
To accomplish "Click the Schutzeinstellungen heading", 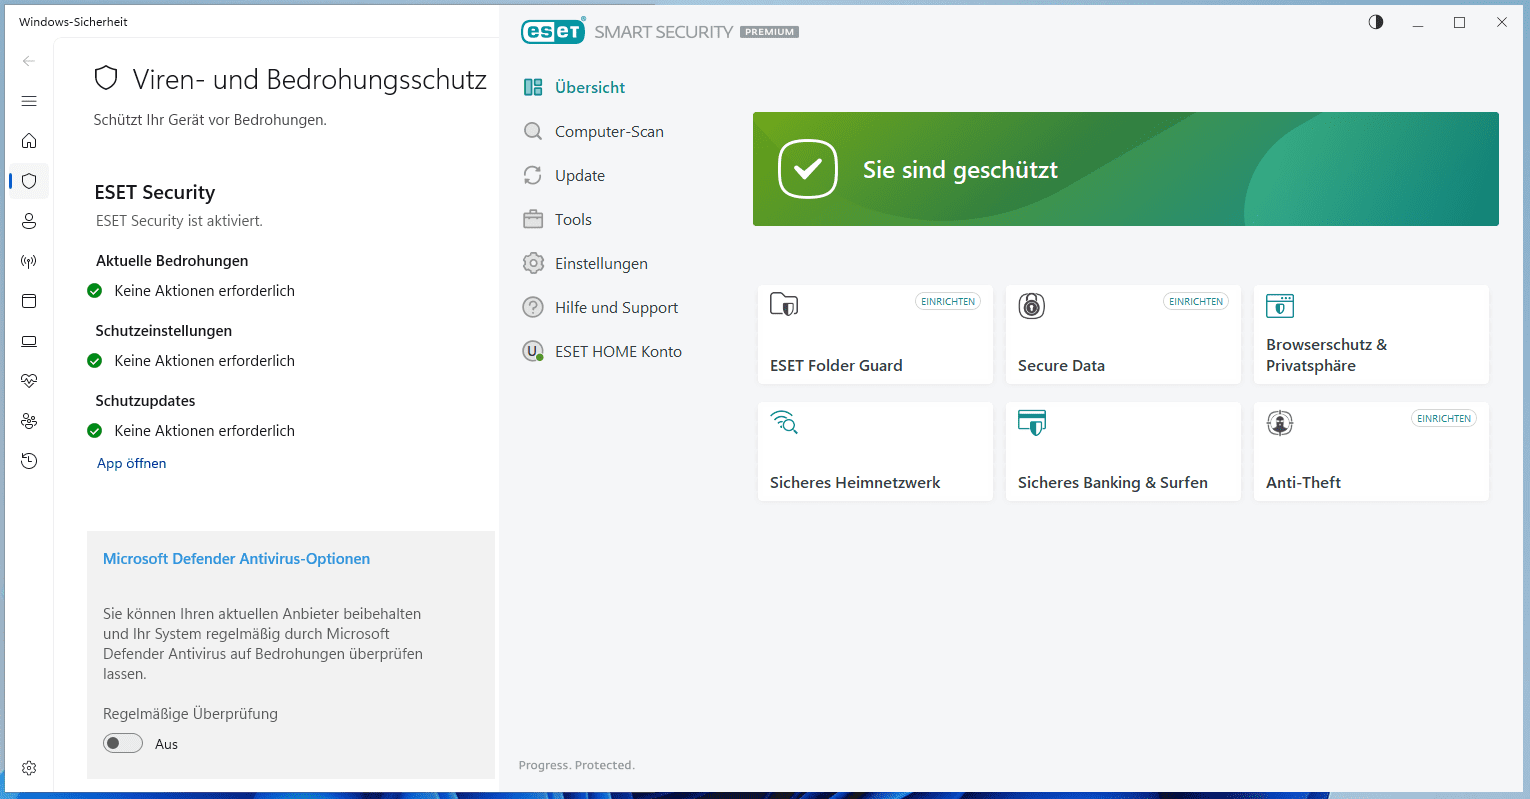I will pos(163,330).
